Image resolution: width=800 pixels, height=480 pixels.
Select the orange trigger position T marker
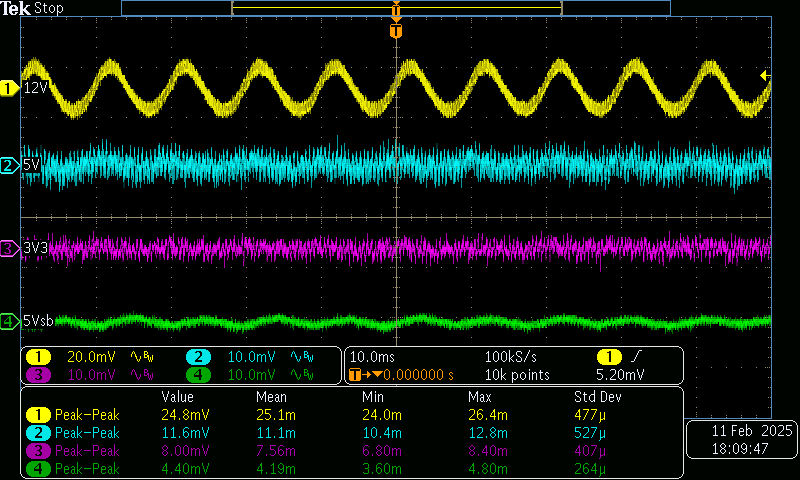396,31
